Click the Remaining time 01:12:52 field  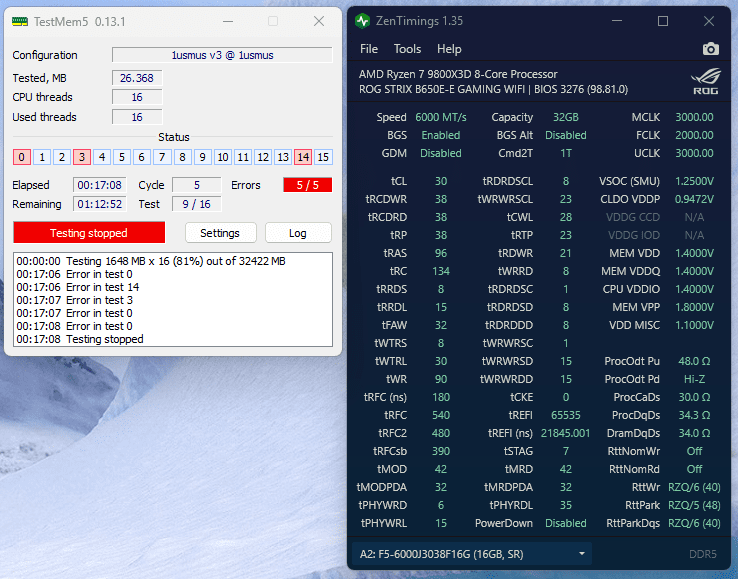pyautogui.click(x=99, y=204)
